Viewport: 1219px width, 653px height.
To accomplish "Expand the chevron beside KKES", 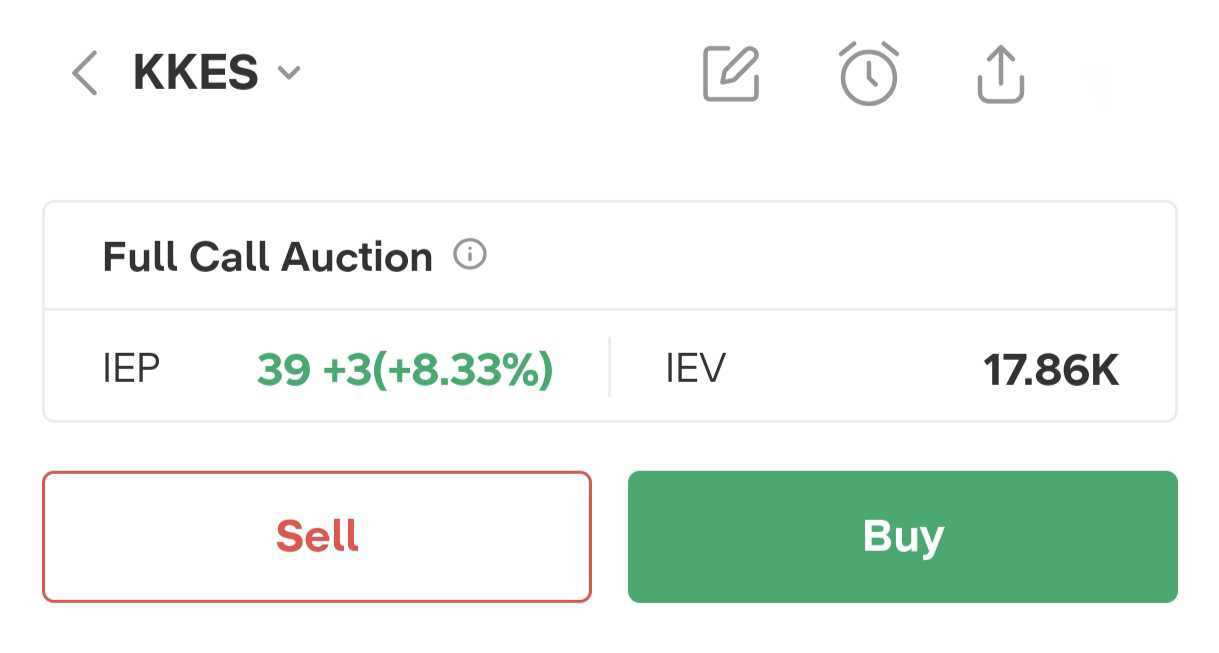I will [289, 73].
